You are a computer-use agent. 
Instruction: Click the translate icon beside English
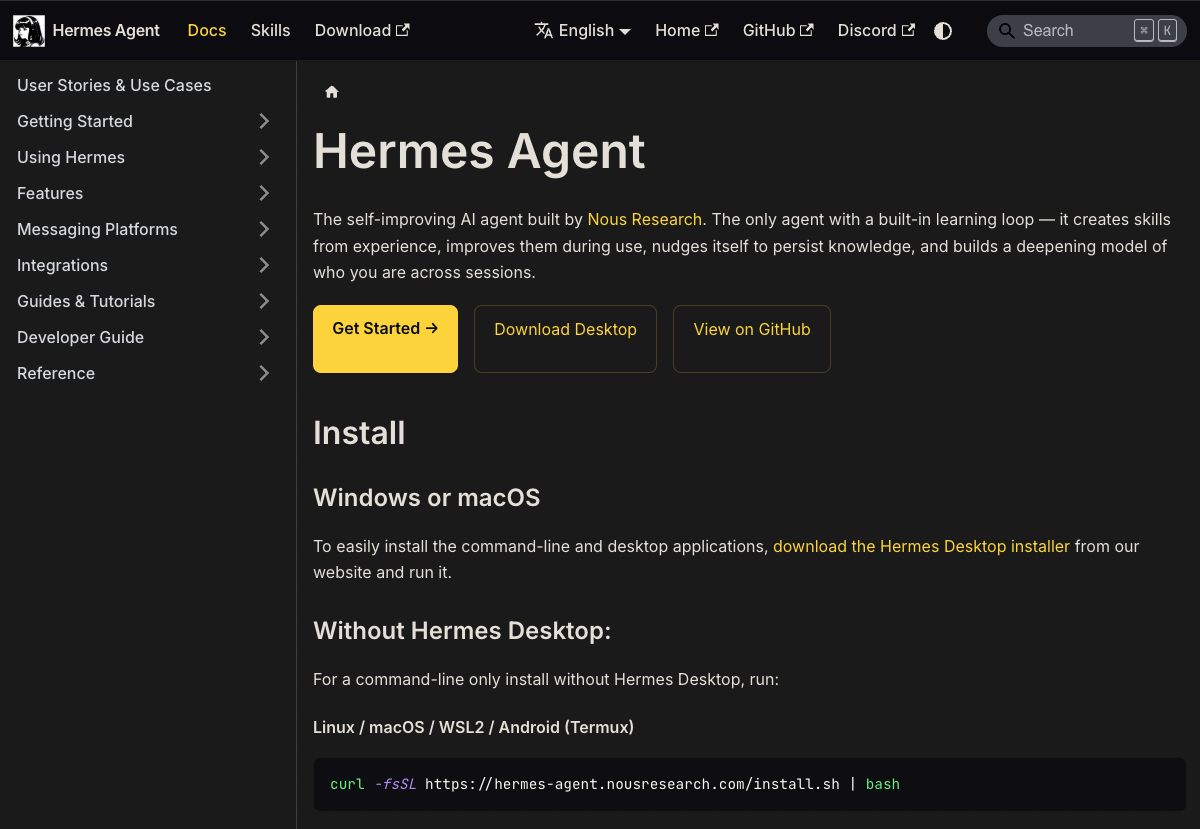[544, 31]
